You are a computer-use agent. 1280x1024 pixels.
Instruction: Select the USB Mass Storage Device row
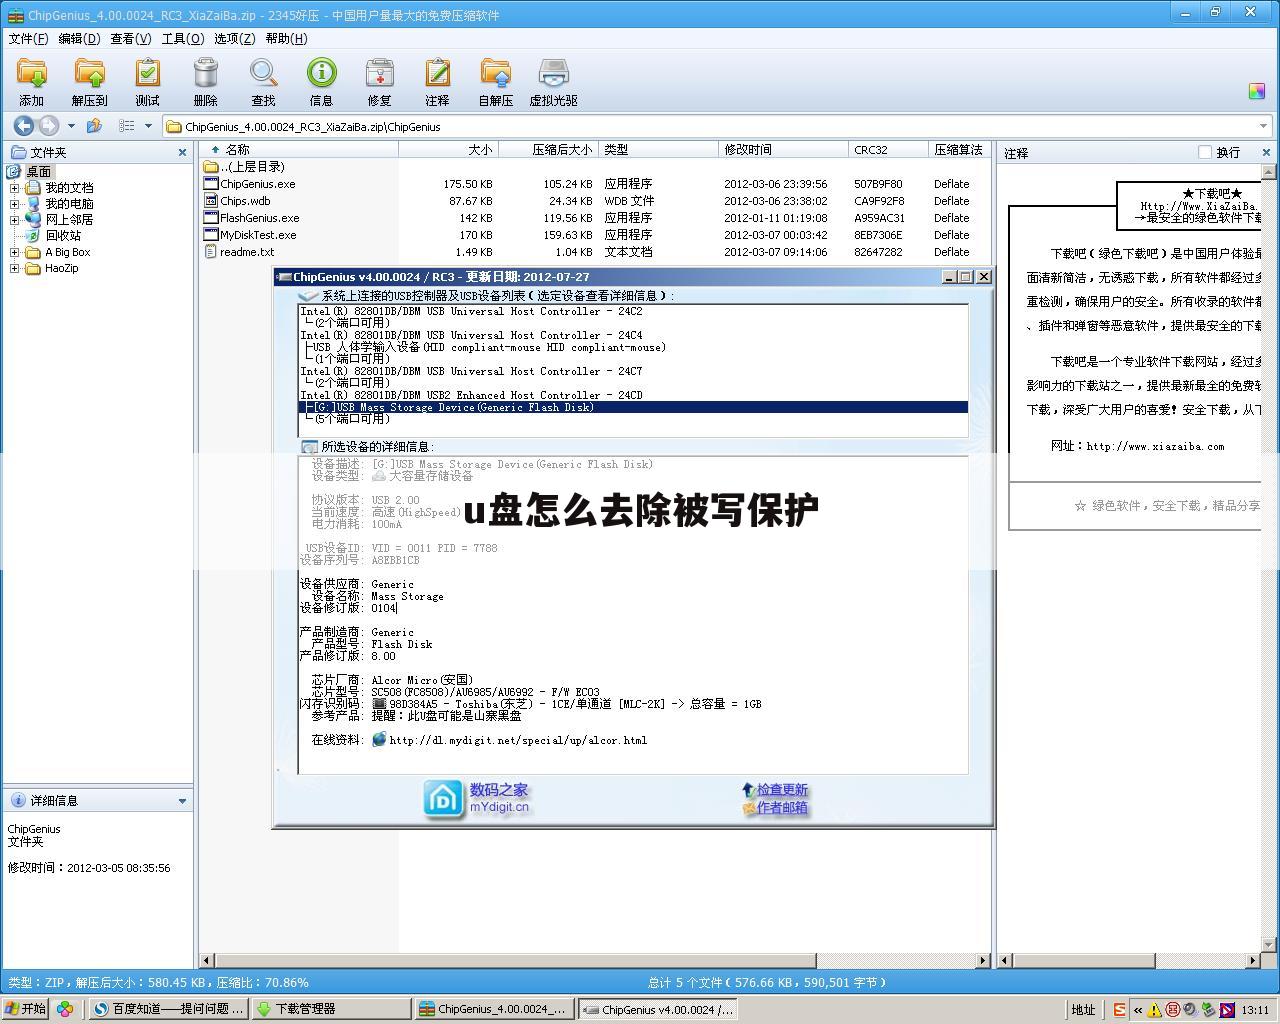click(x=633, y=407)
